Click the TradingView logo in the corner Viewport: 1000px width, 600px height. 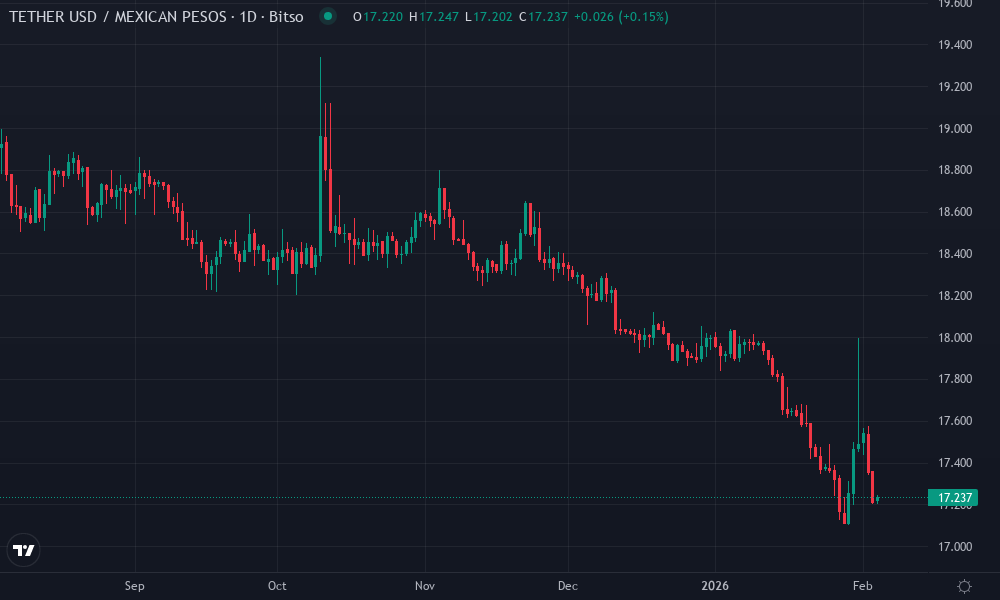point(24,548)
